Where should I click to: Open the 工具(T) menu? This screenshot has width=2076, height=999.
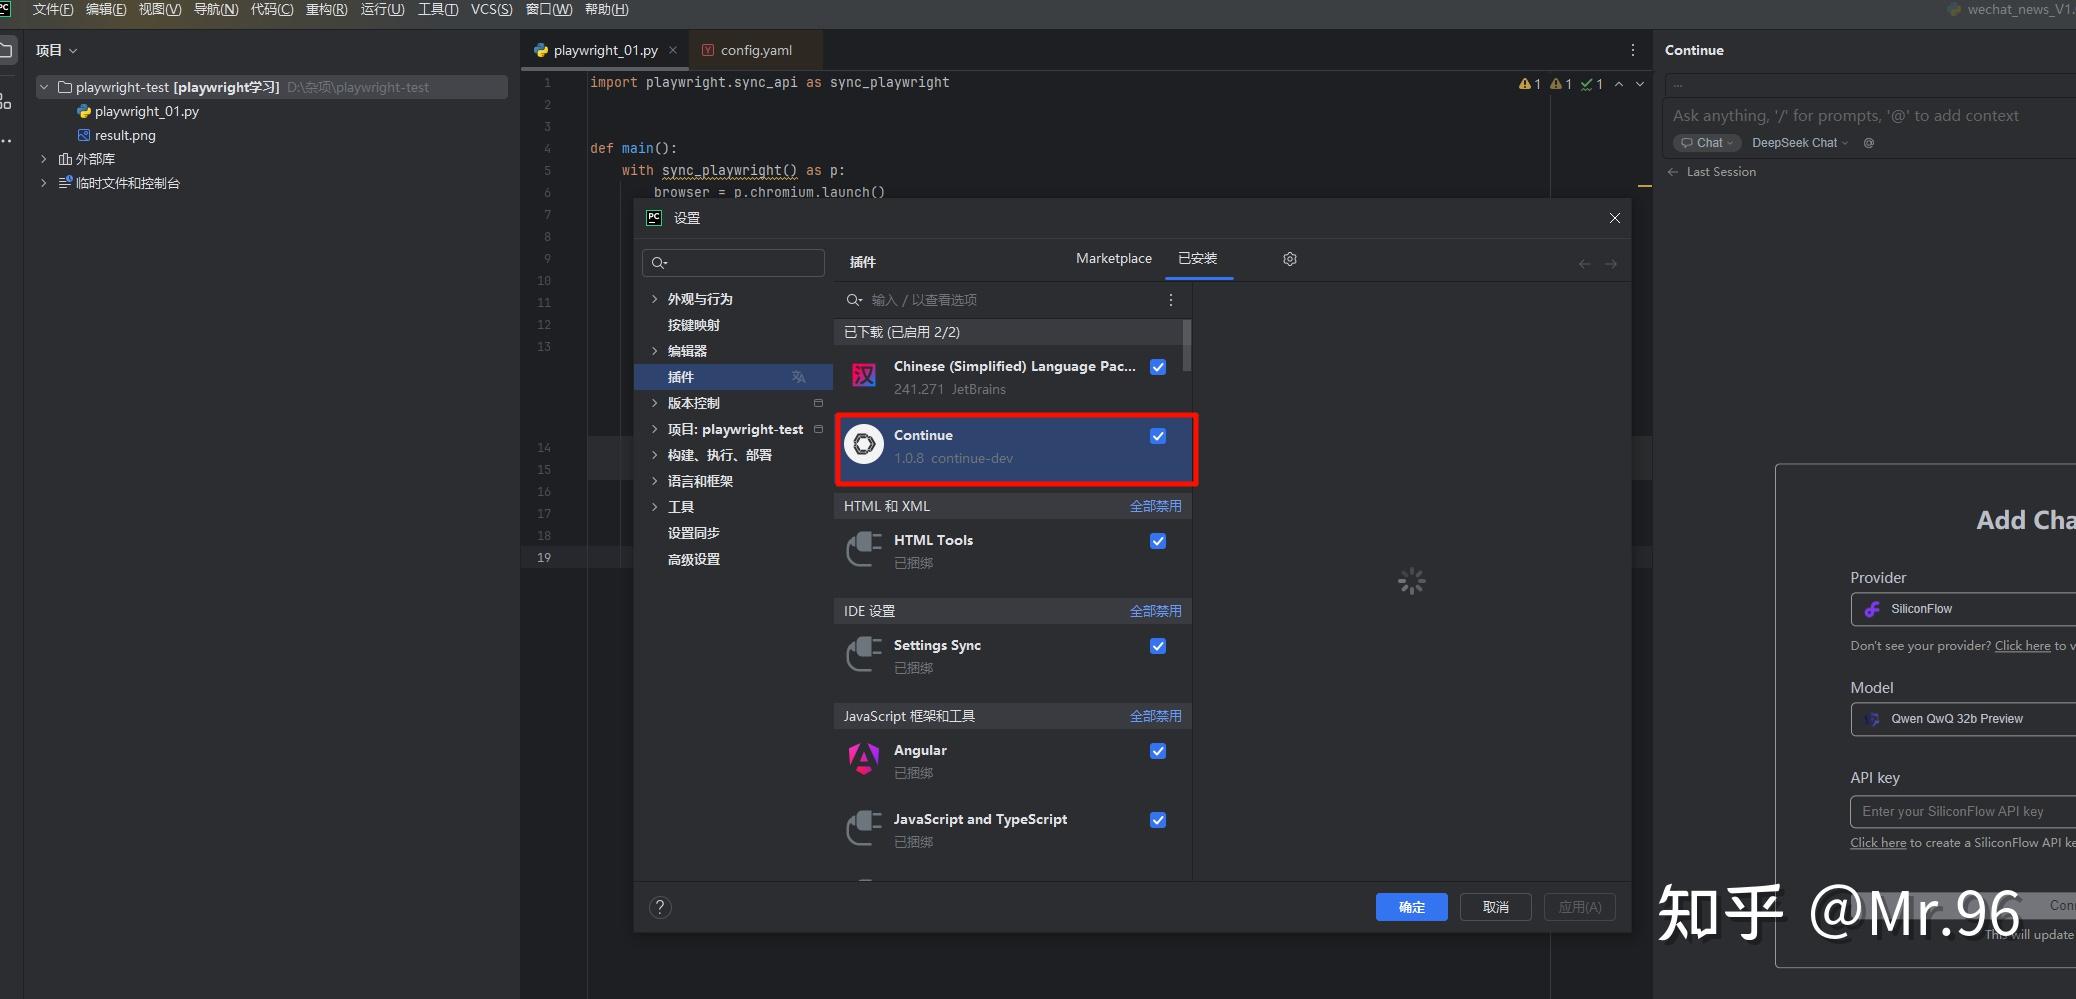437,9
